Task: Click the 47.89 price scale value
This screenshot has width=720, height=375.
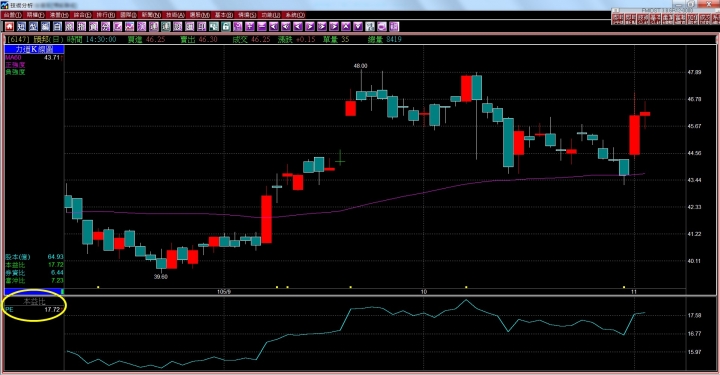Action: click(694, 73)
